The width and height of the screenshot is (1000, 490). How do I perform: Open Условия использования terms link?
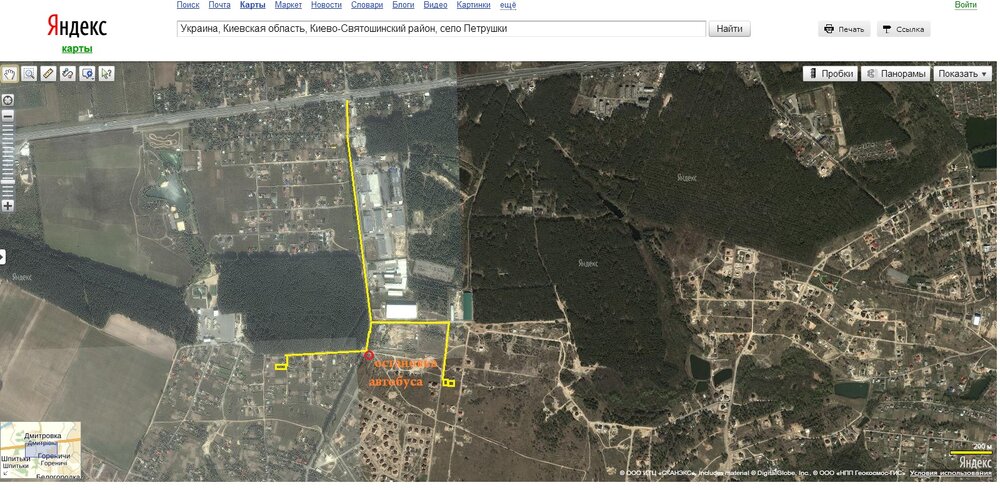click(951, 473)
